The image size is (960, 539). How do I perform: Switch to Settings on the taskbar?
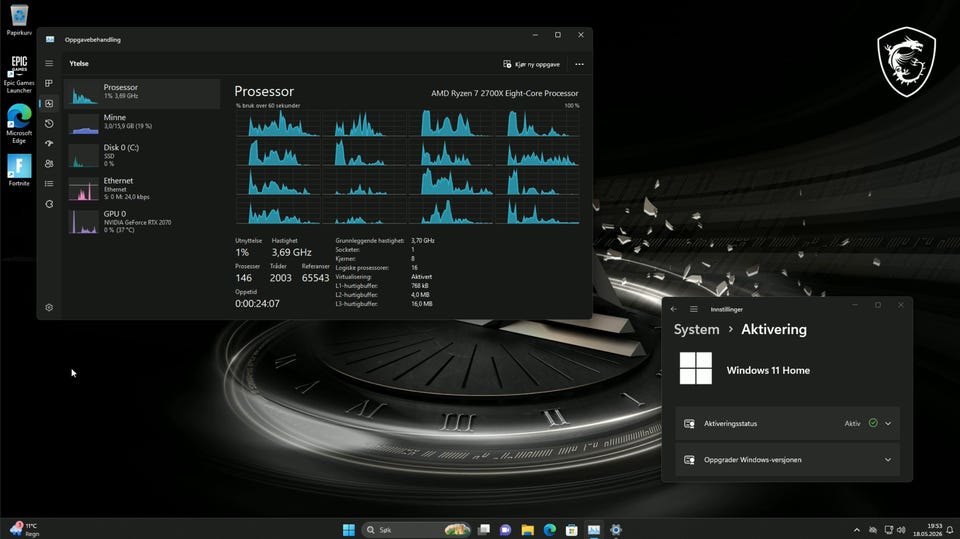pyautogui.click(x=616, y=530)
